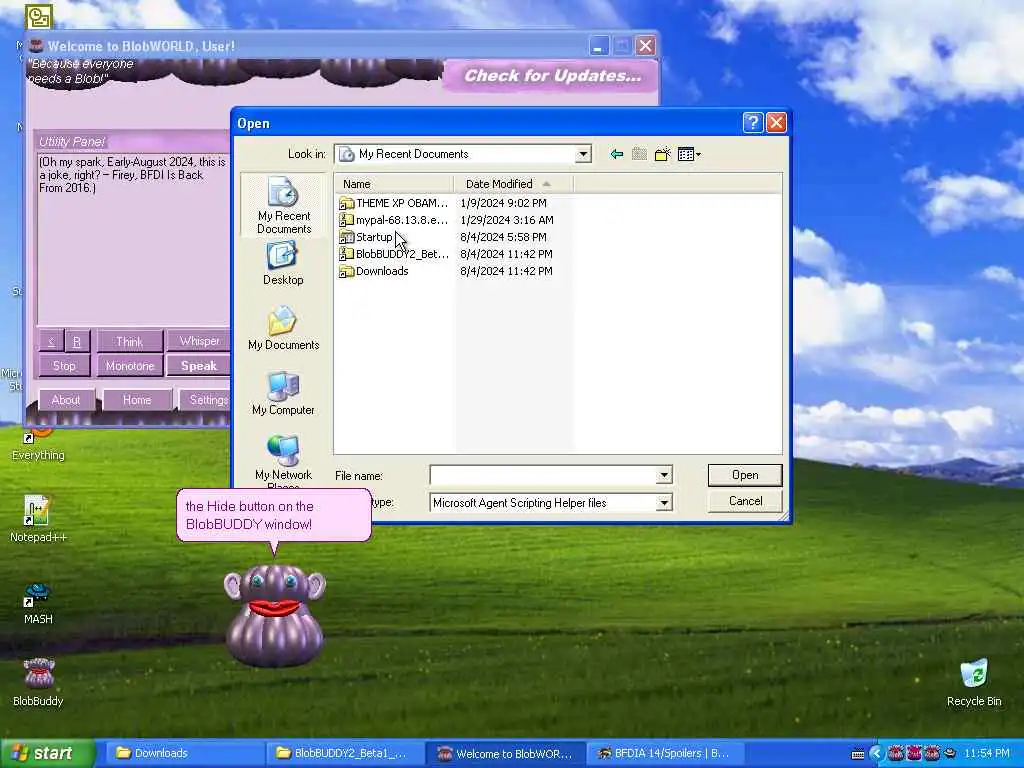Expand the File name dropdown arrow
This screenshot has height=768, width=1024.
pos(664,475)
